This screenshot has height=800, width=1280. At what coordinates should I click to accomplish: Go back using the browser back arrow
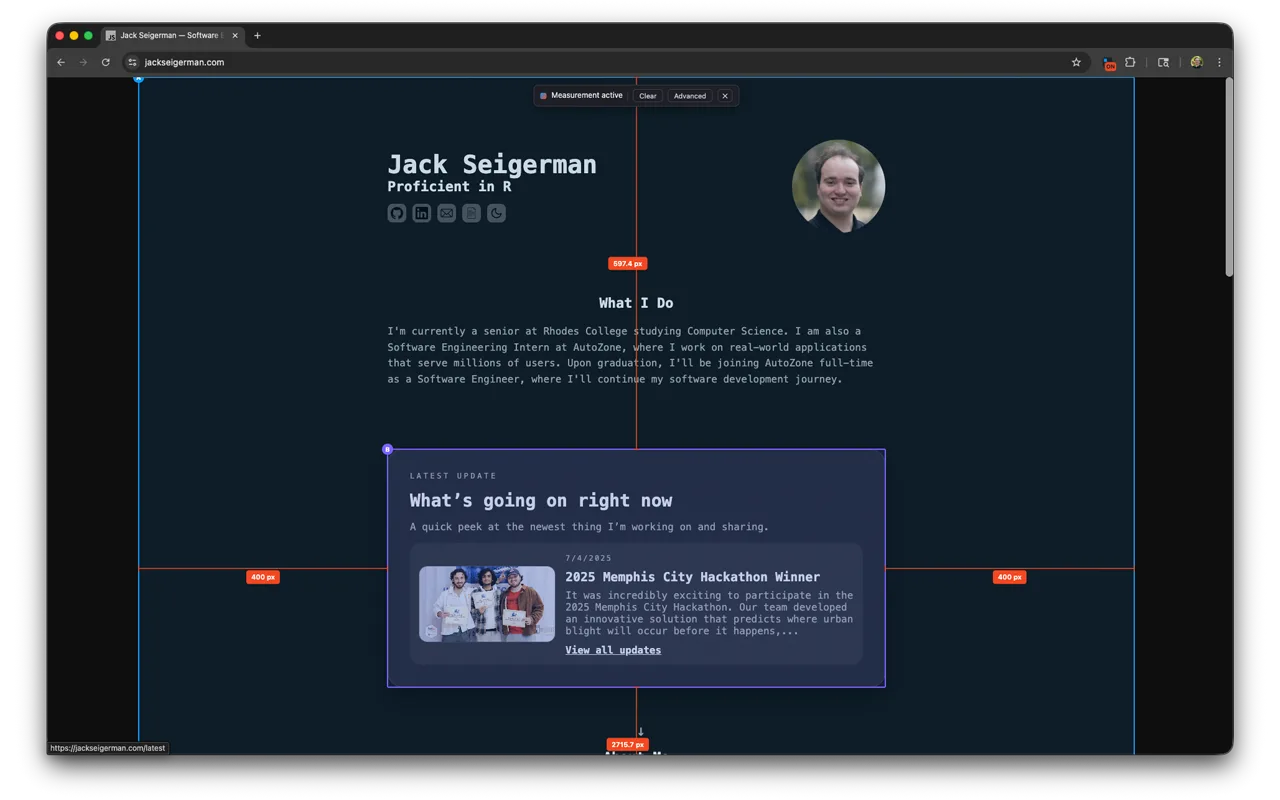[61, 62]
